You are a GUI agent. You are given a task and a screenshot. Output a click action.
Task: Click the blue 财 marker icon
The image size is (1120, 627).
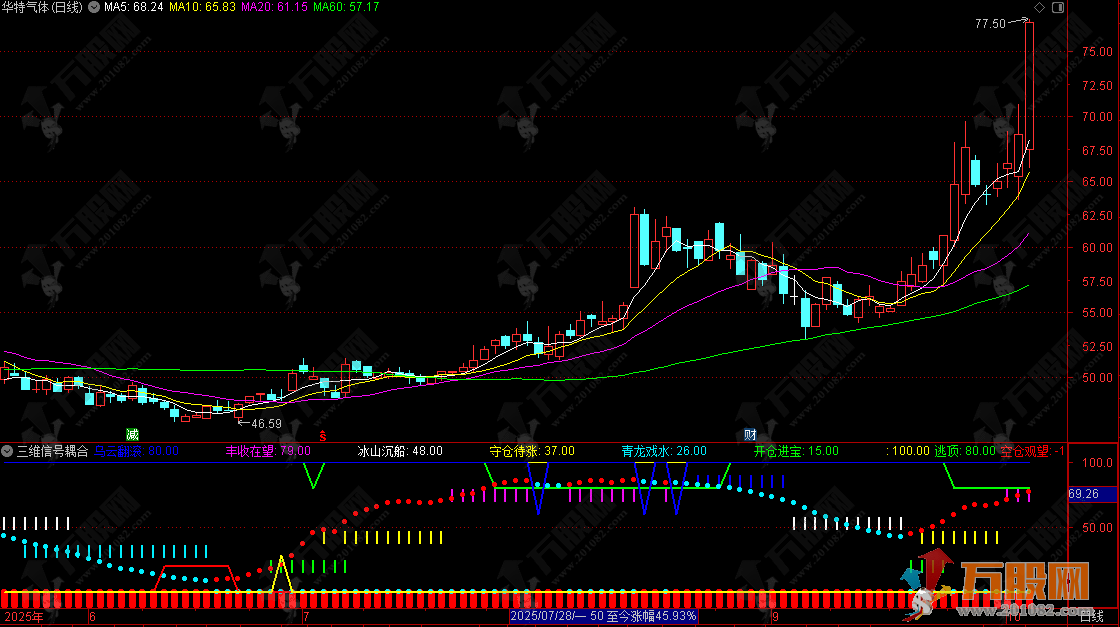pyautogui.click(x=750, y=435)
